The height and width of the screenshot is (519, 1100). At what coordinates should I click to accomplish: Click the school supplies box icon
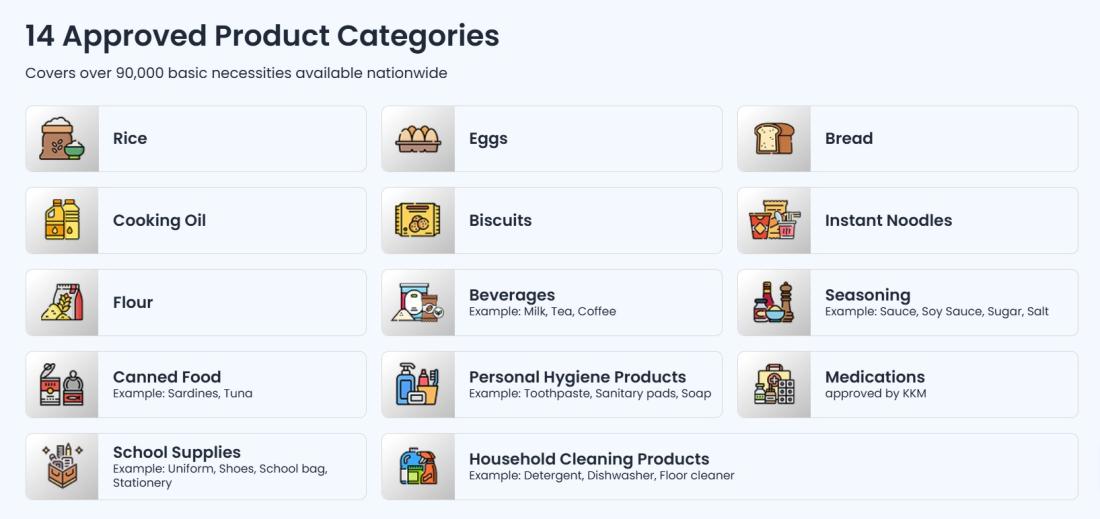62,466
